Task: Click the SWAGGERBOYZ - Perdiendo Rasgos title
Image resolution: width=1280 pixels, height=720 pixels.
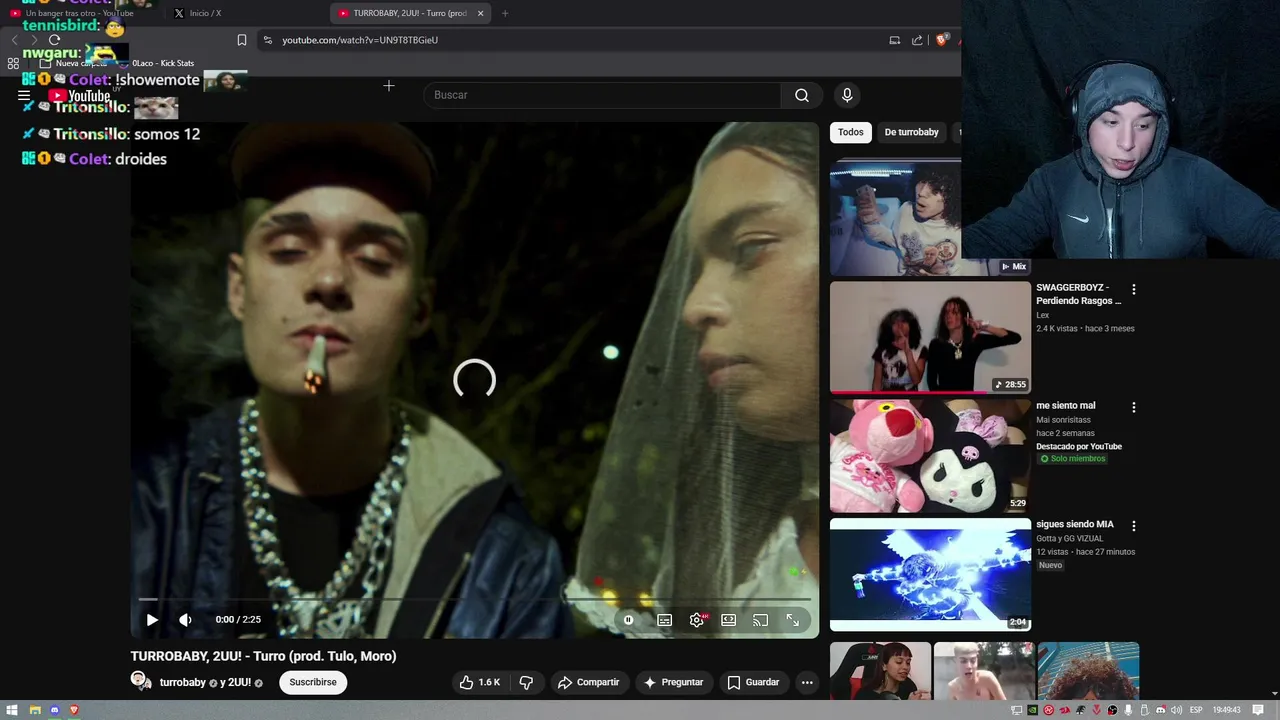Action: 1079,294
